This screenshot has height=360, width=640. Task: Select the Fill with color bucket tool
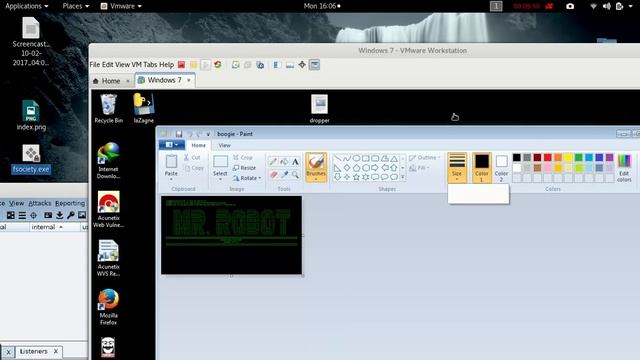pos(284,162)
